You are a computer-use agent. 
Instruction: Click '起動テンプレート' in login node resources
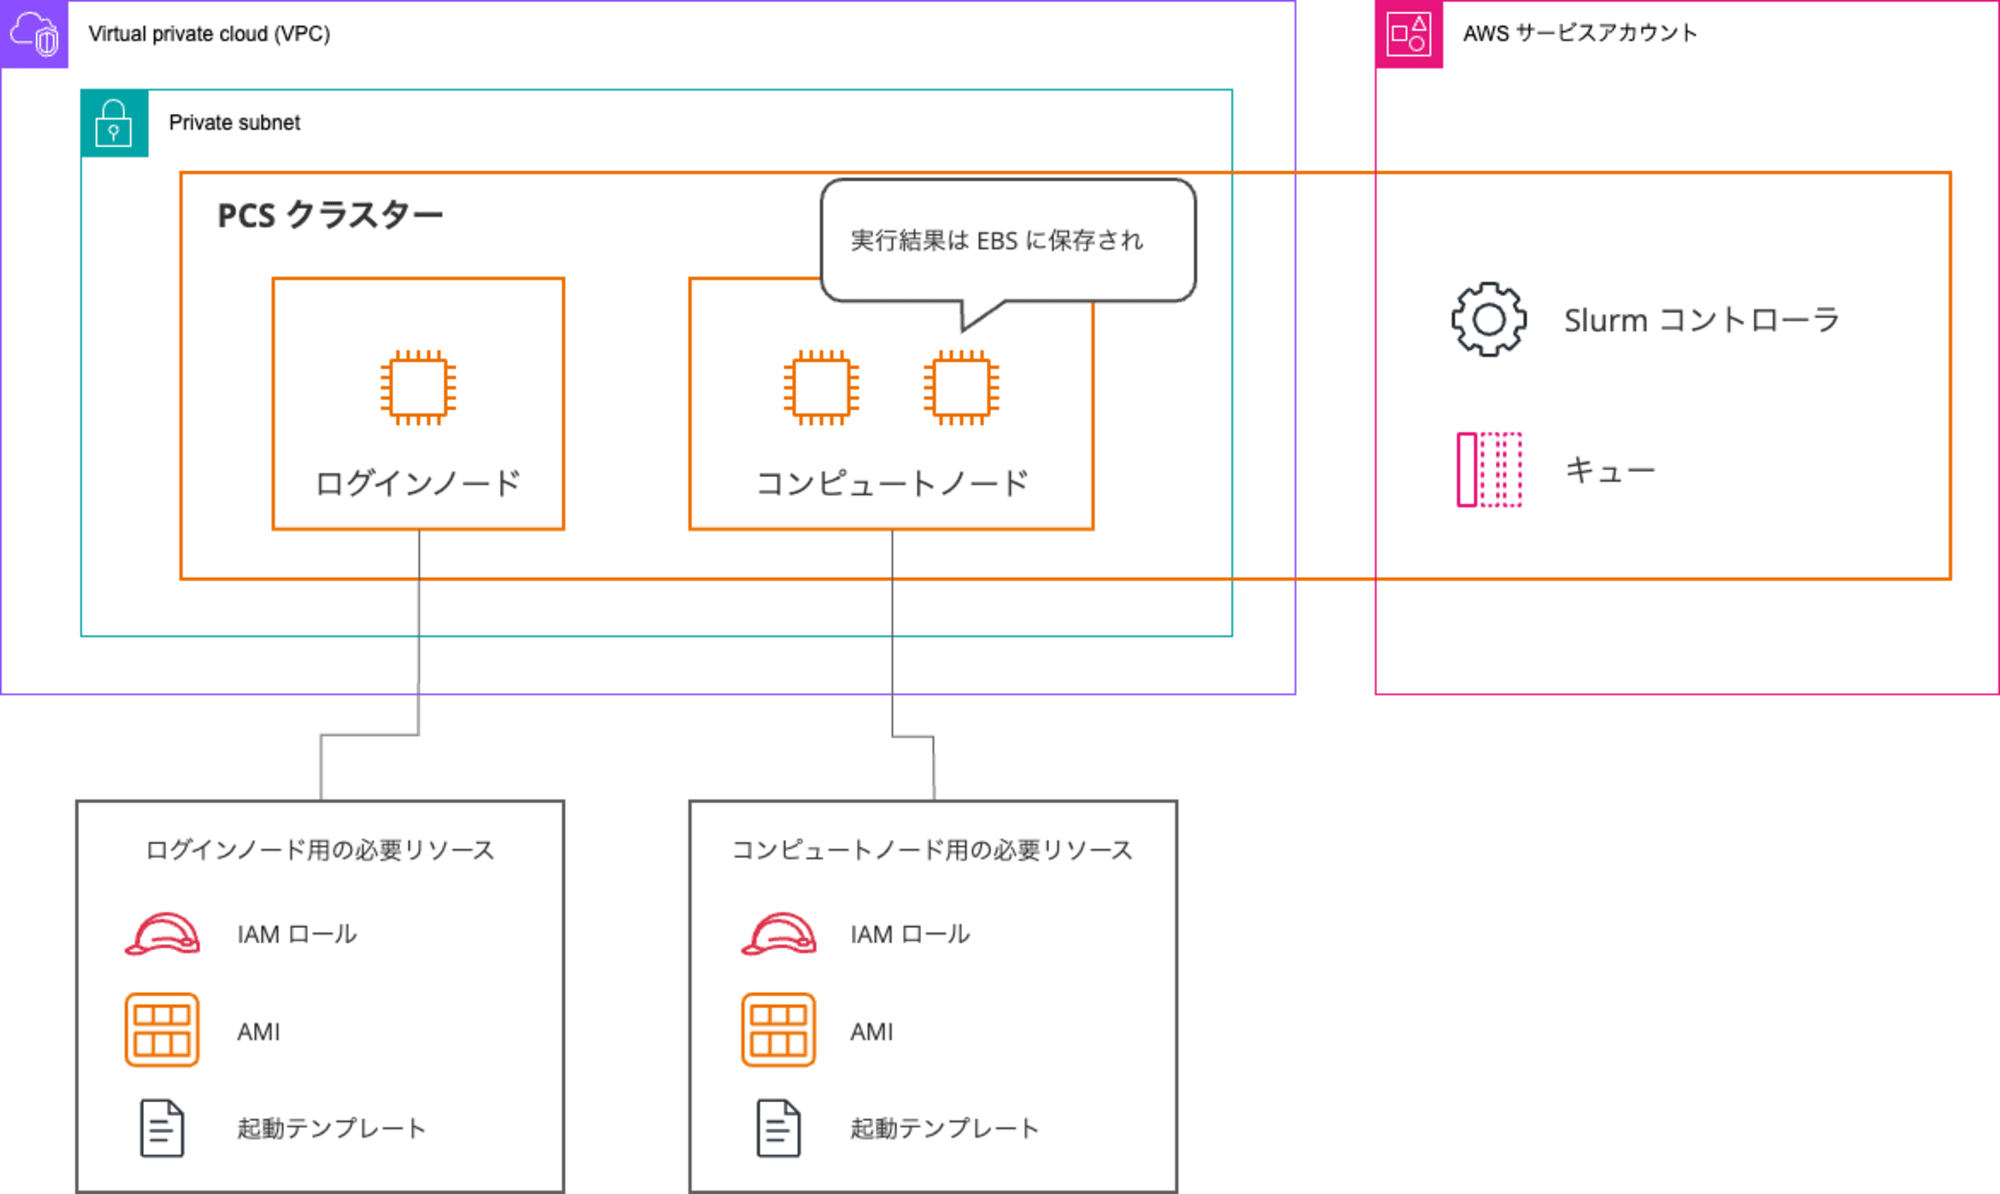332,1128
